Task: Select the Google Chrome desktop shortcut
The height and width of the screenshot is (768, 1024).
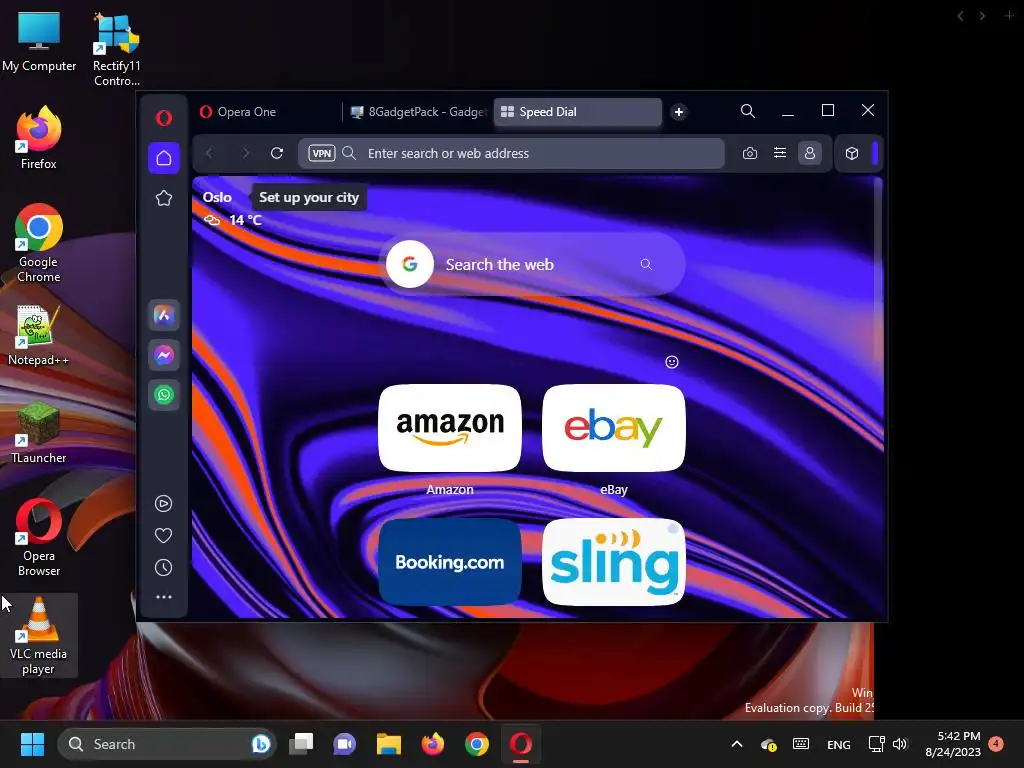Action: pyautogui.click(x=39, y=244)
